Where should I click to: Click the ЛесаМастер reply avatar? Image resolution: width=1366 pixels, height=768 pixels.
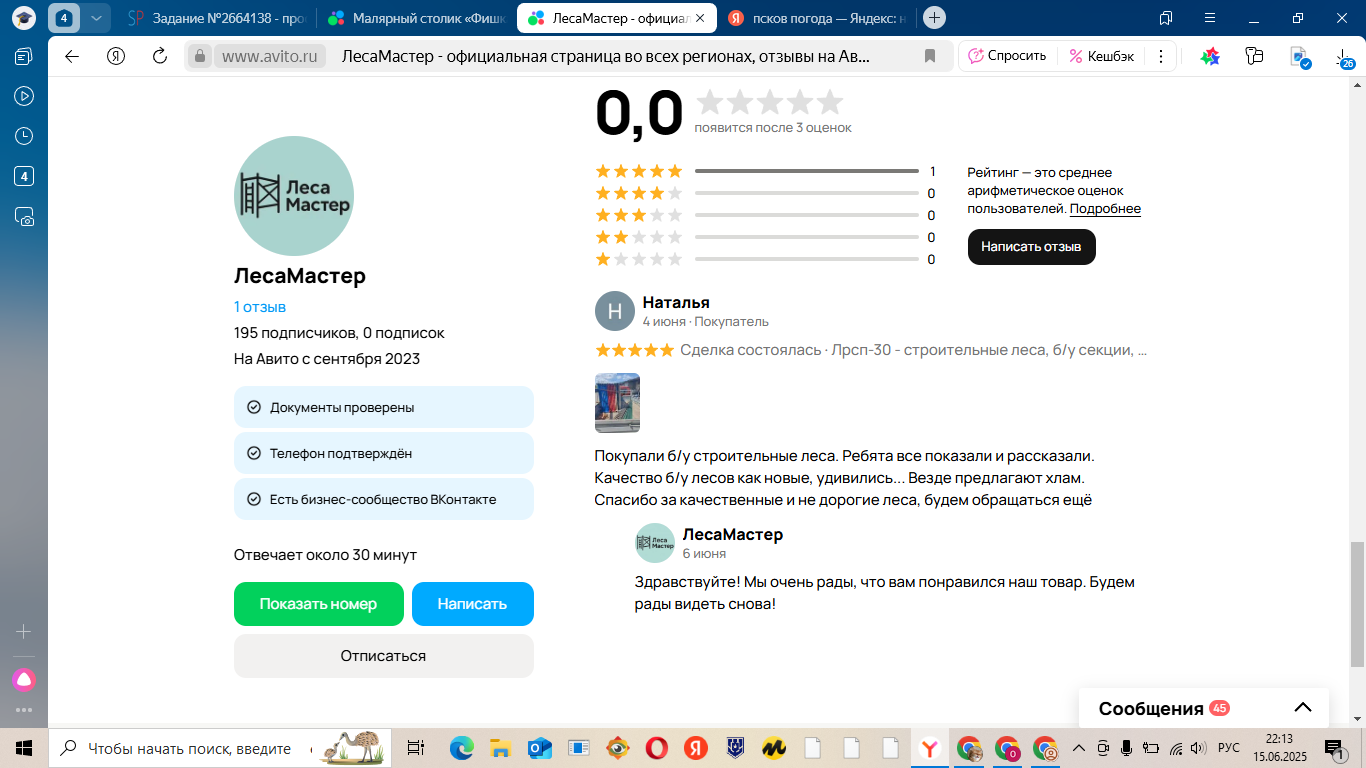655,542
